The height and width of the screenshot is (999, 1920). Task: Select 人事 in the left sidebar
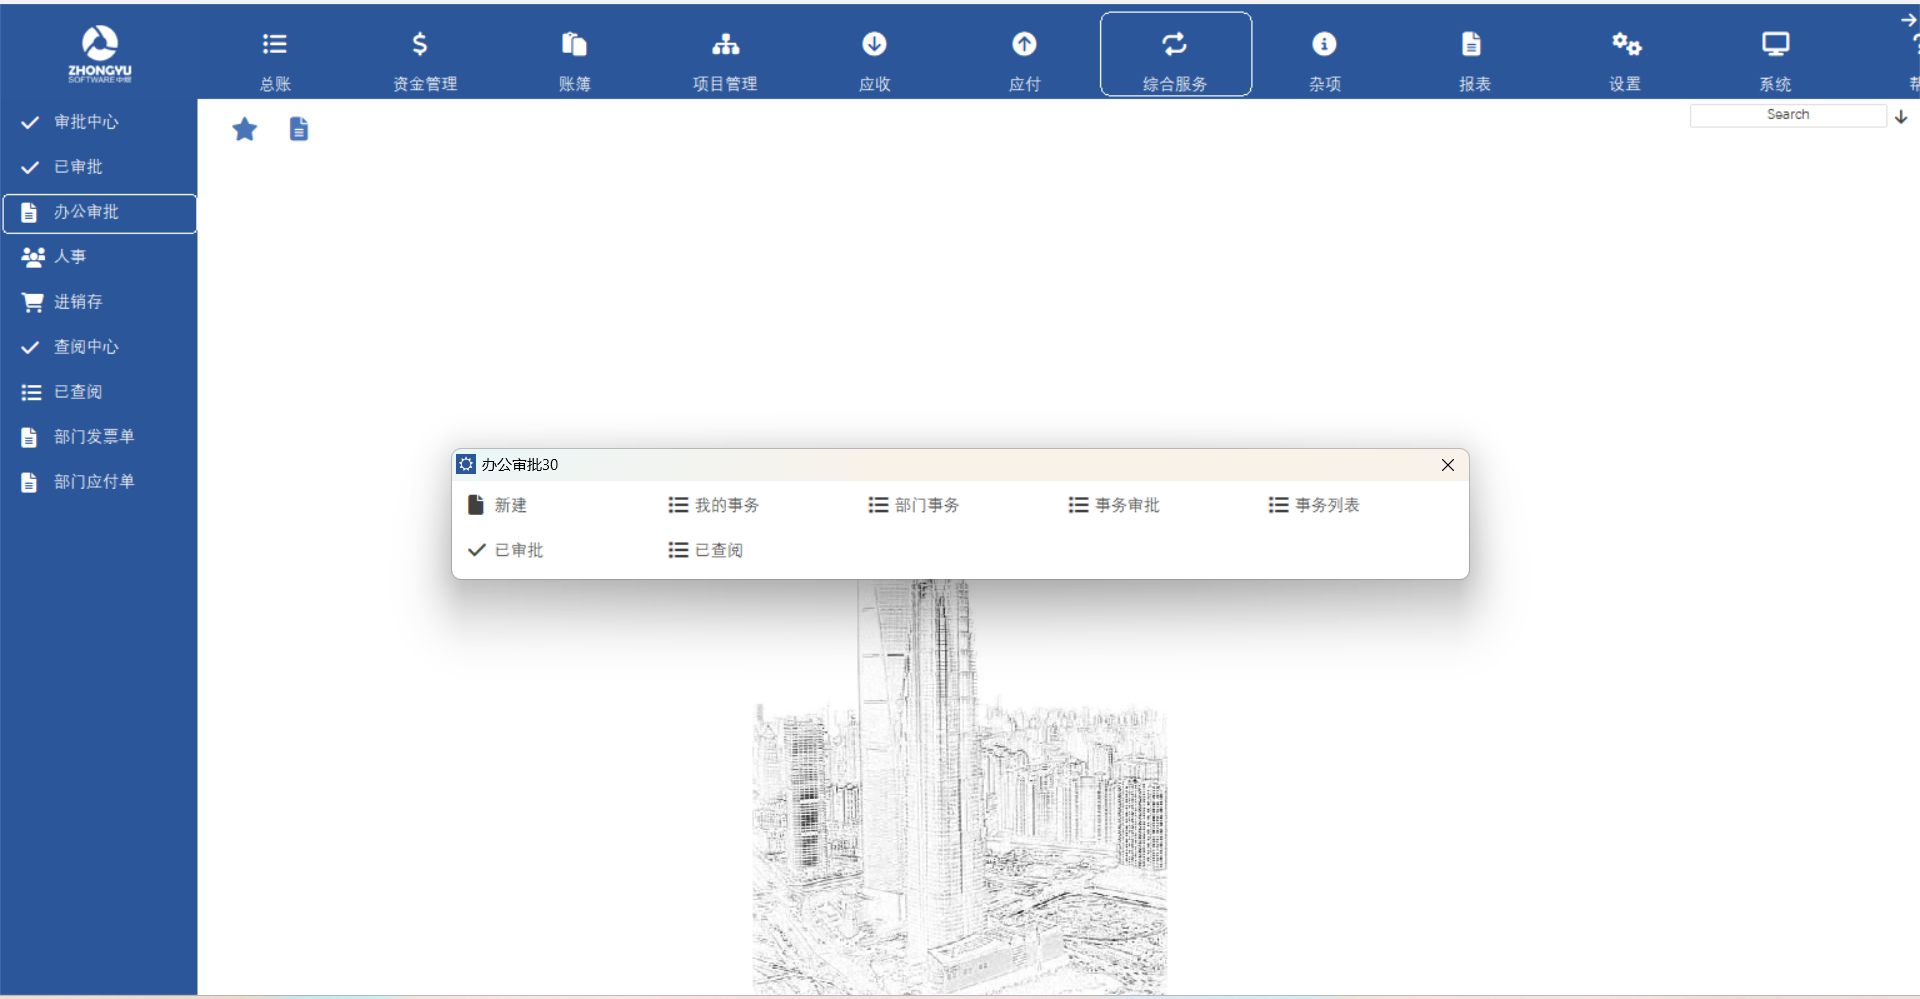coord(70,257)
